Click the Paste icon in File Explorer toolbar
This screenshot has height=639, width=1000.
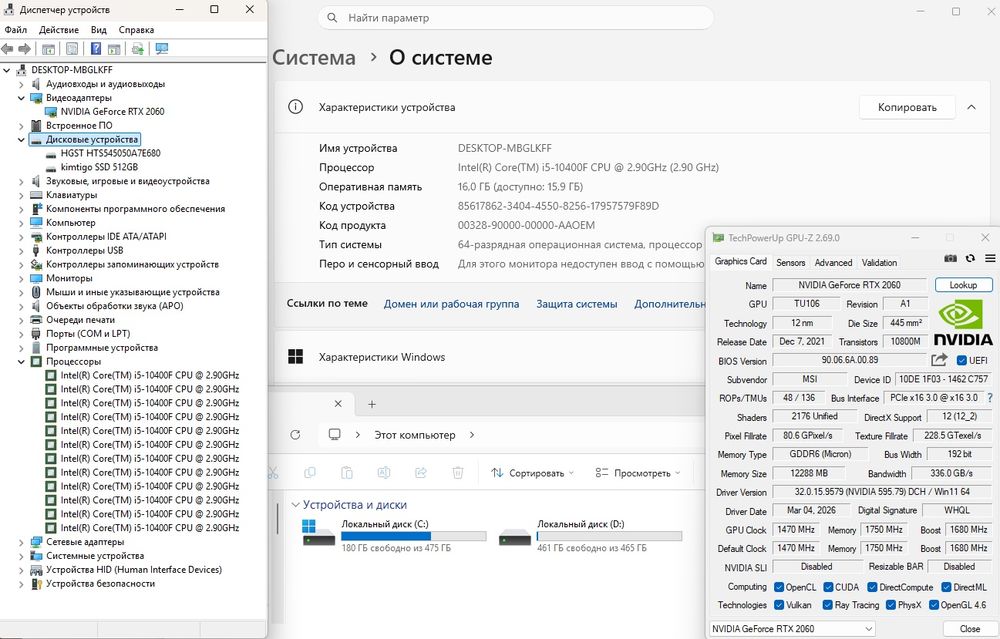pos(347,473)
